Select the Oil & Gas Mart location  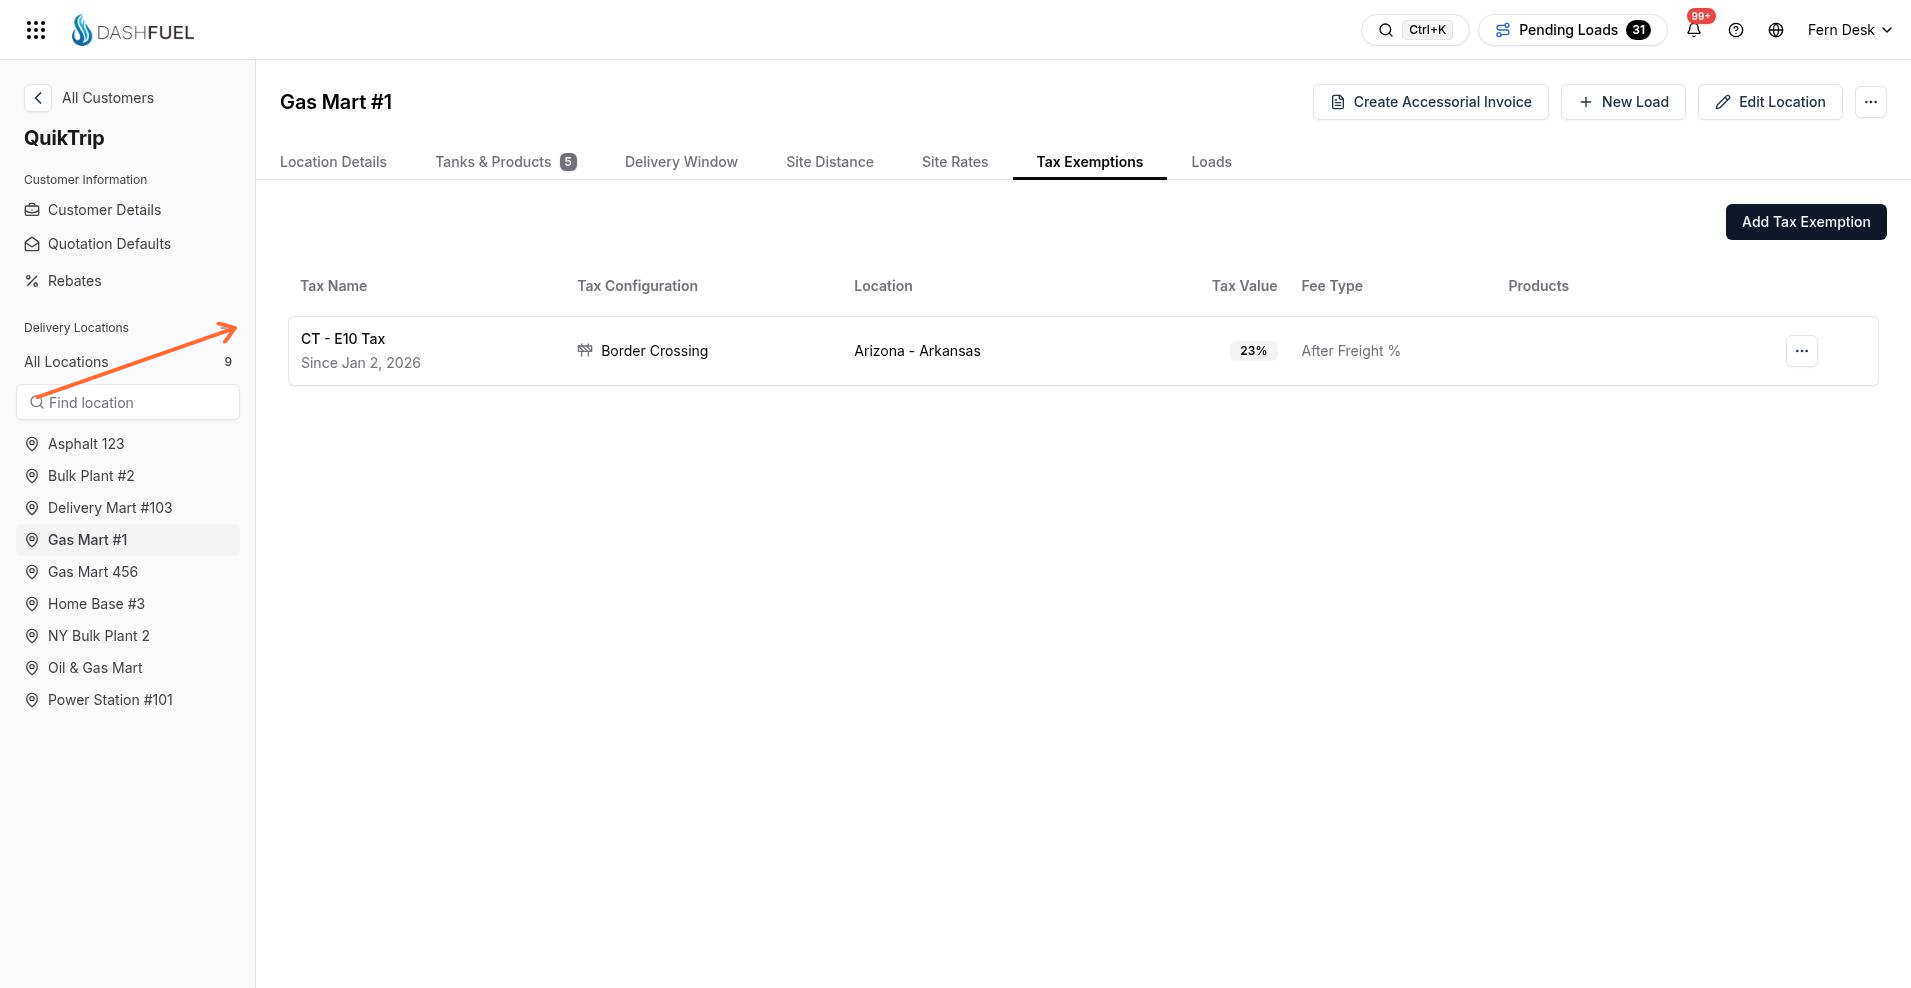coord(128,668)
